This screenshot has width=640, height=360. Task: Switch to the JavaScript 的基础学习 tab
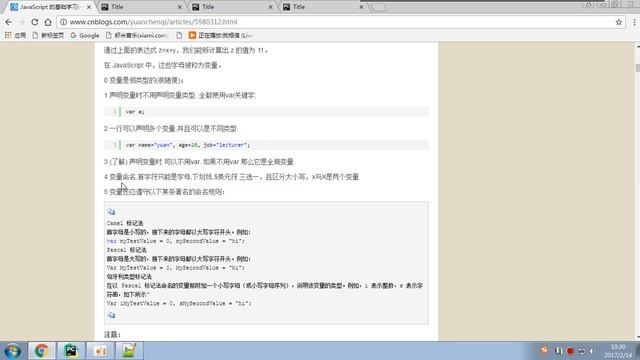[49, 7]
